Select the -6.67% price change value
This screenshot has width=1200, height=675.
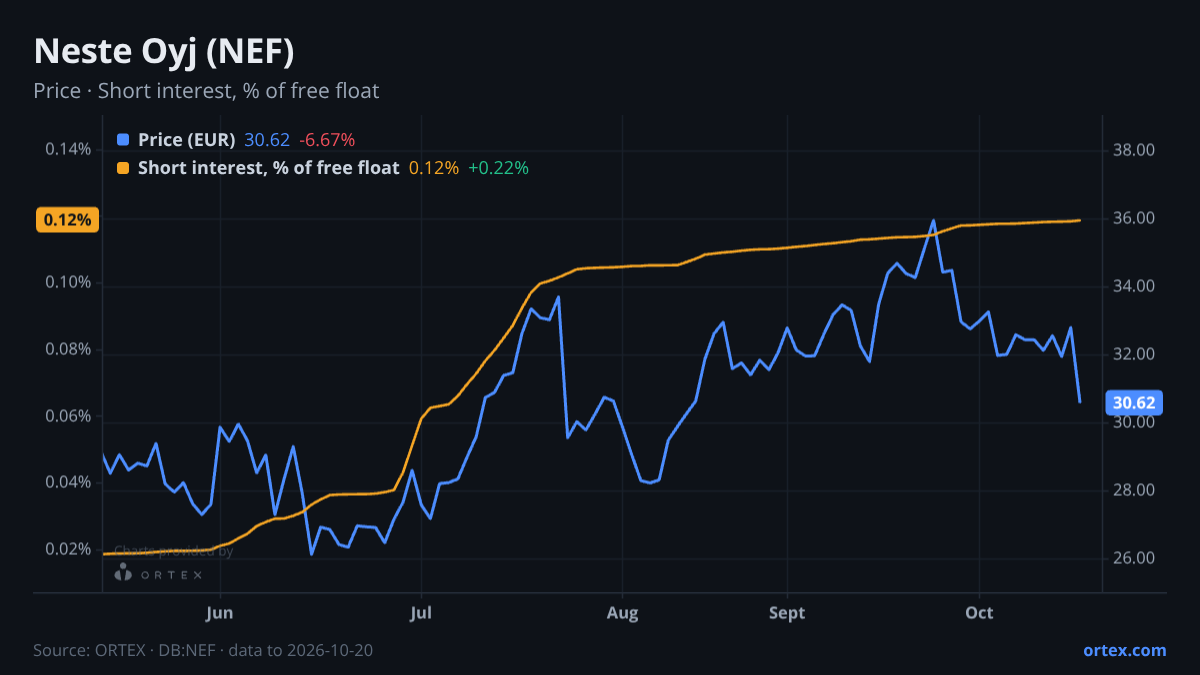click(327, 140)
